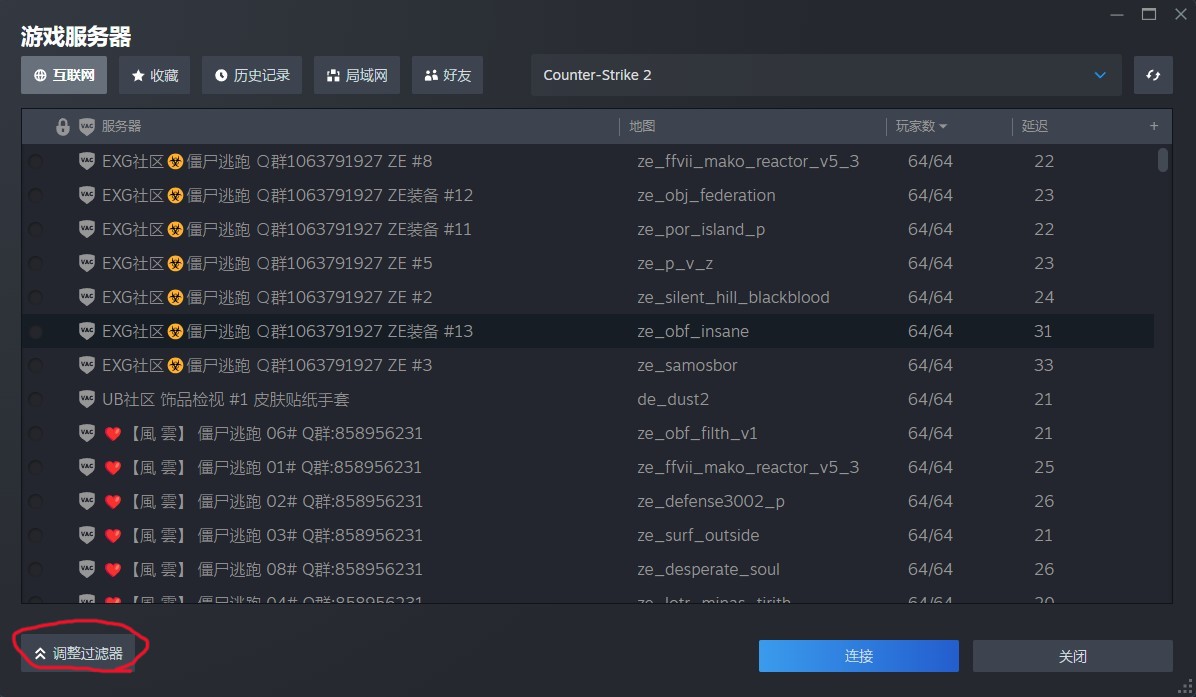Click biohazard icon on EXG ZE #8 row
Image resolution: width=1196 pixels, height=697 pixels.
pyautogui.click(x=176, y=162)
